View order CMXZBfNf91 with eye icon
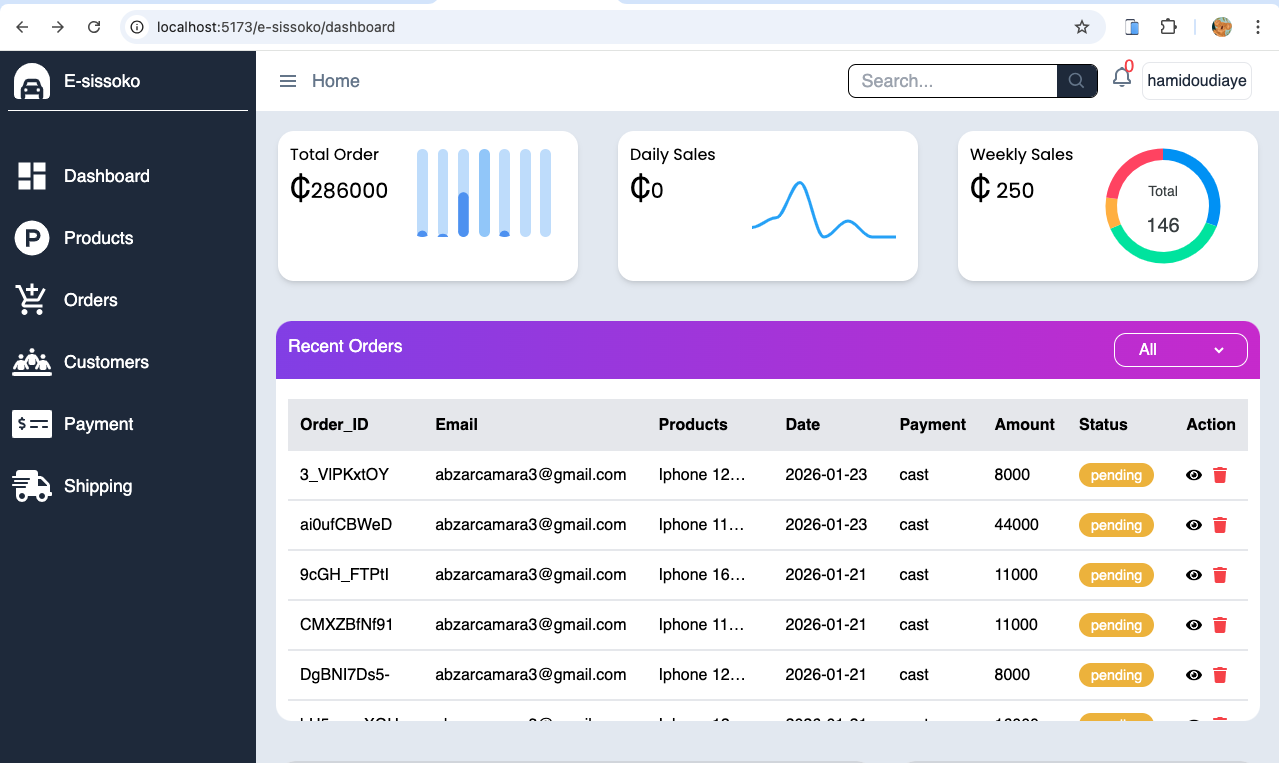Viewport: 1279px width, 763px height. pos(1193,625)
